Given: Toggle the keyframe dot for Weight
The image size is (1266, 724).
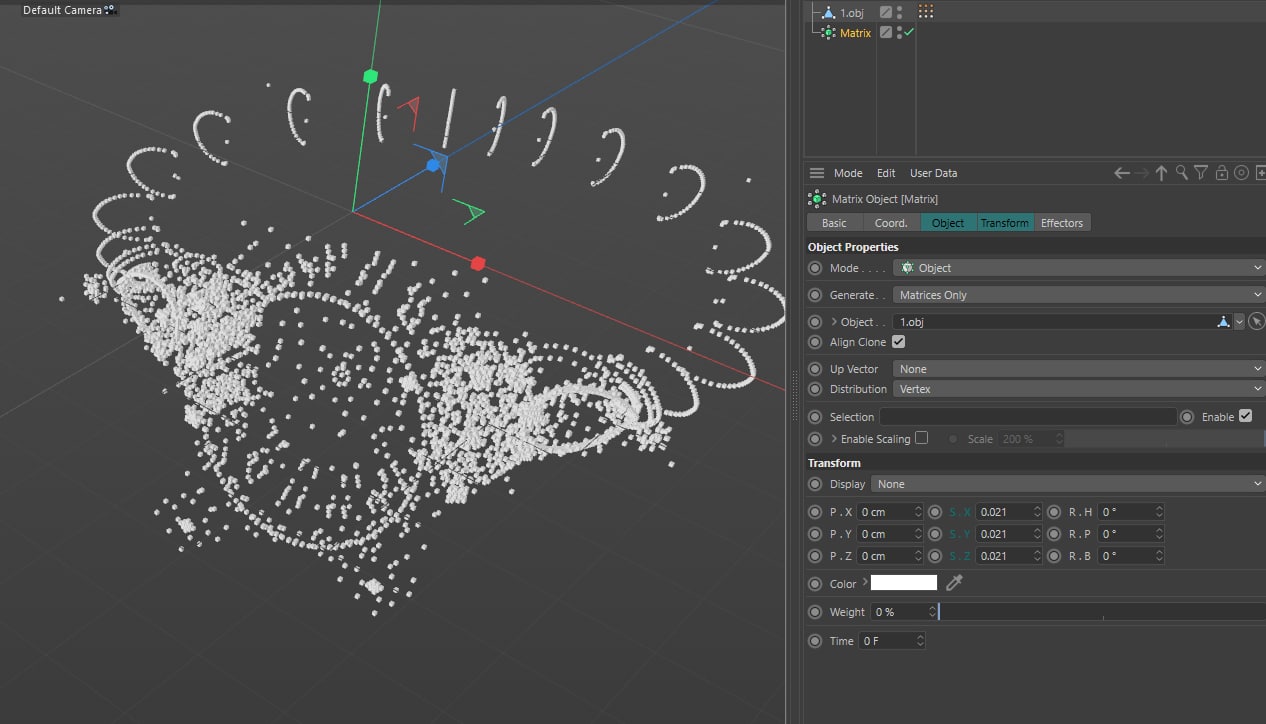Looking at the screenshot, I should 815,611.
